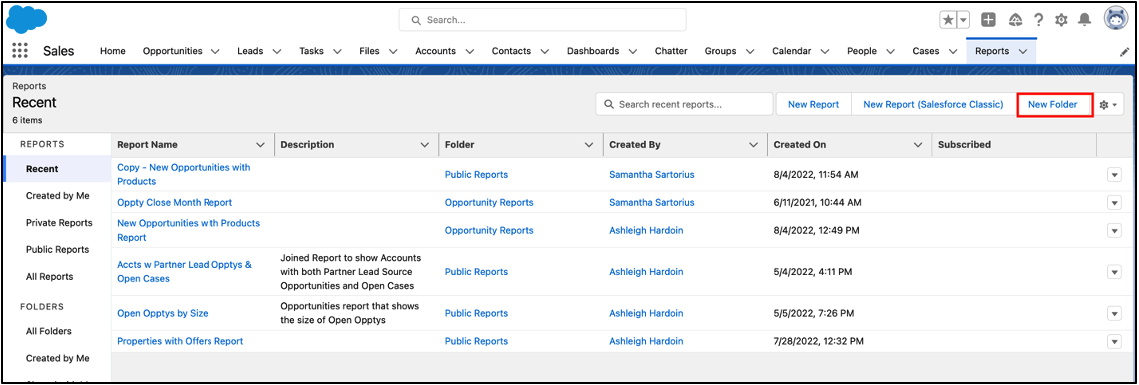Open row actions for Open Opptys by Size
The height and width of the screenshot is (385, 1139).
pos(1114,313)
